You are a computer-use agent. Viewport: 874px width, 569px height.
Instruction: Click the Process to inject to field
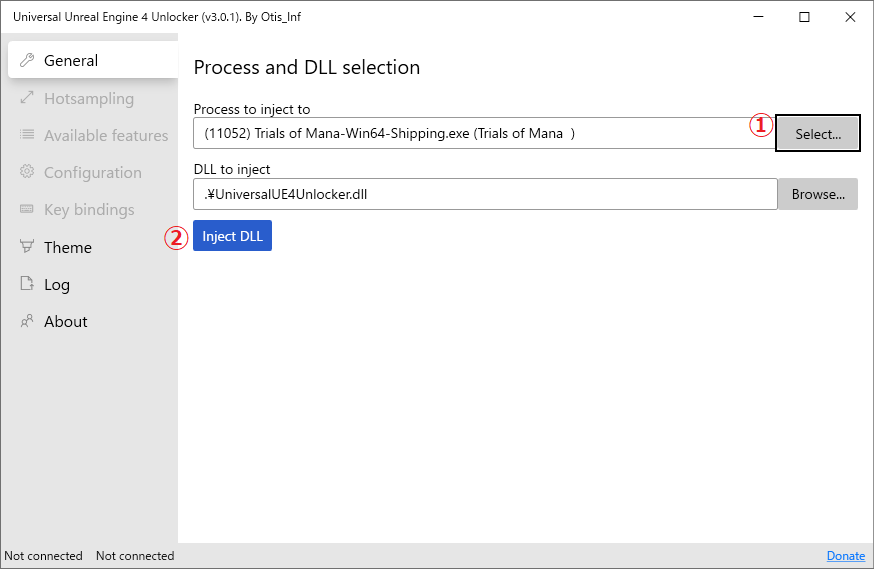[470, 134]
